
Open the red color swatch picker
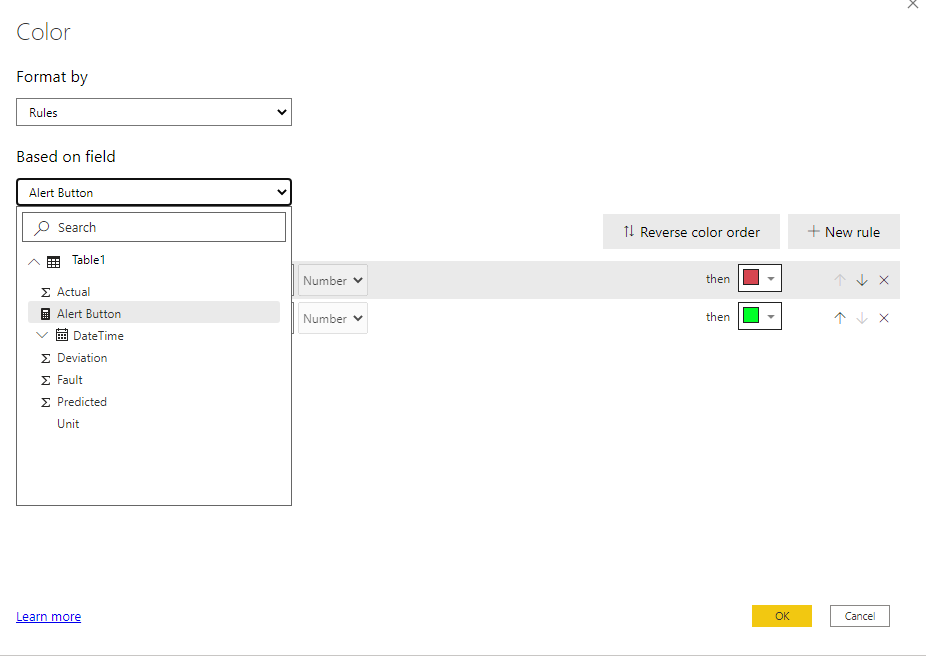tap(759, 278)
